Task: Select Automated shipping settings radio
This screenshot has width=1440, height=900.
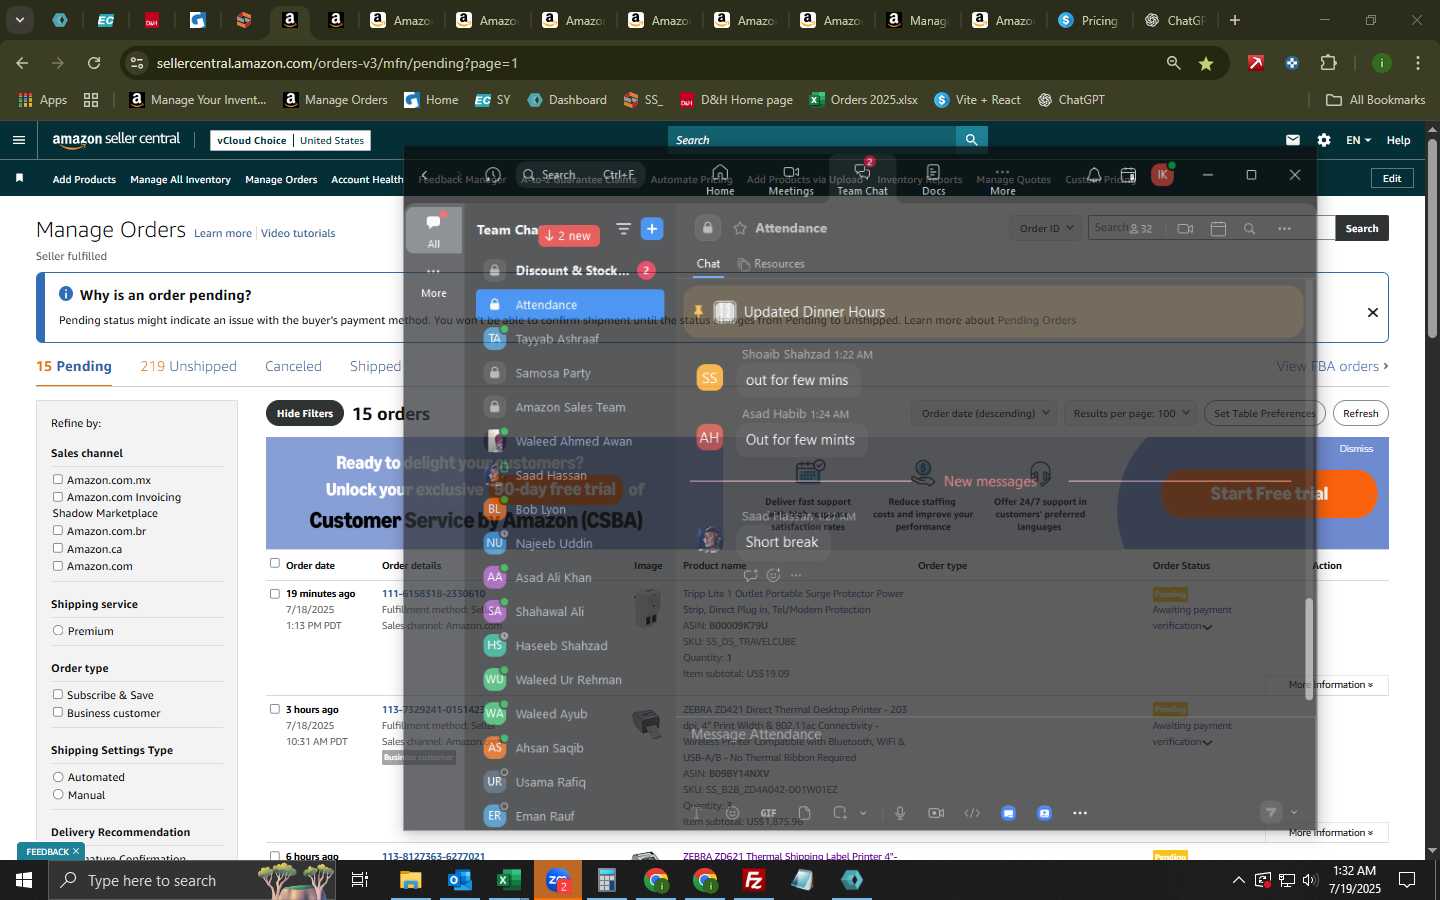Action: [58, 777]
